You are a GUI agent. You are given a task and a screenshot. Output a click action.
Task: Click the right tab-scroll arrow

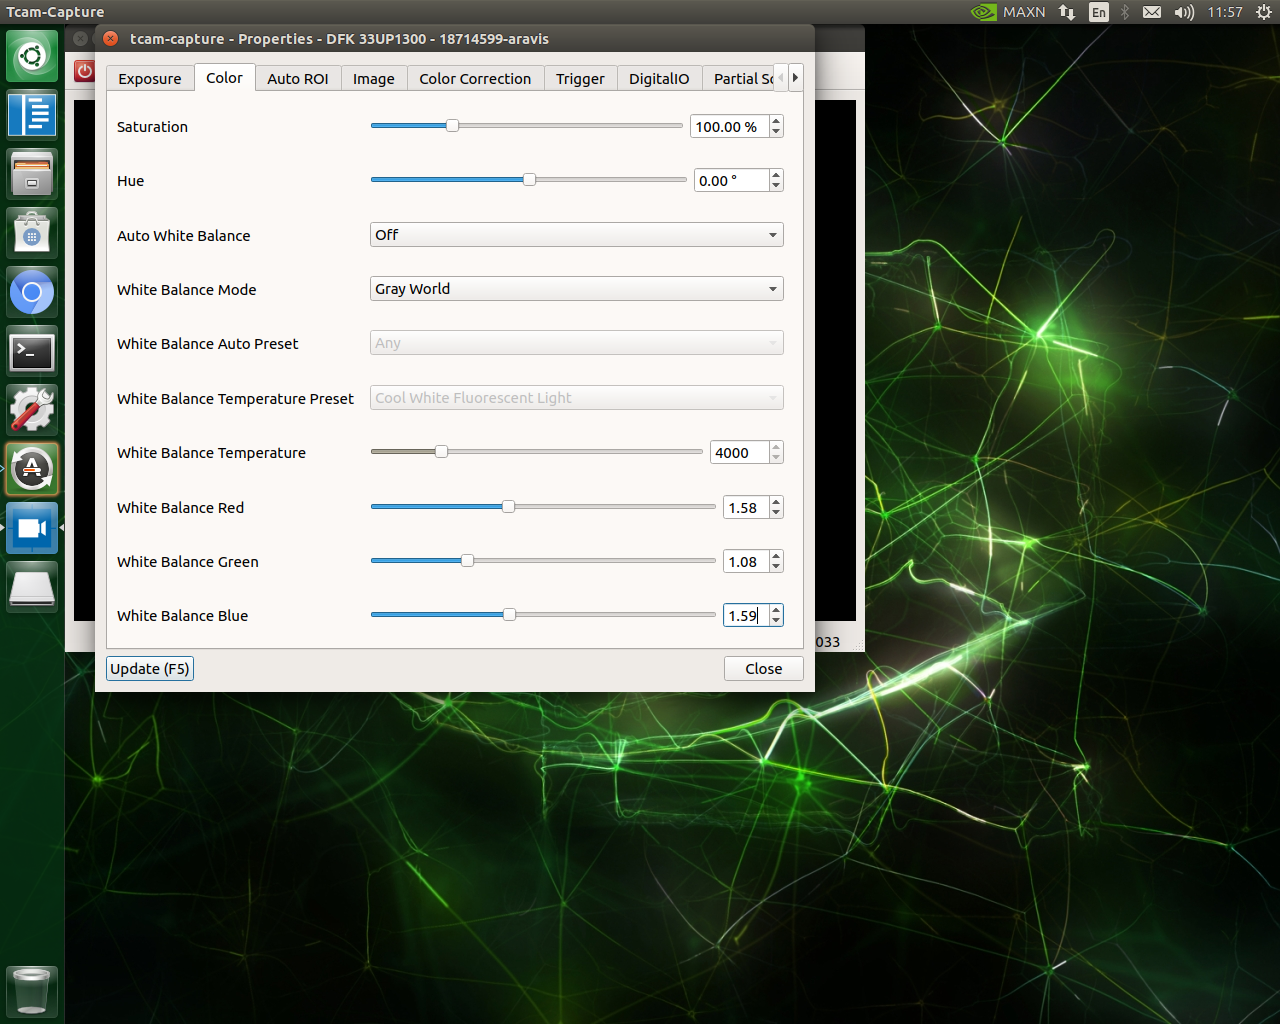coord(795,76)
